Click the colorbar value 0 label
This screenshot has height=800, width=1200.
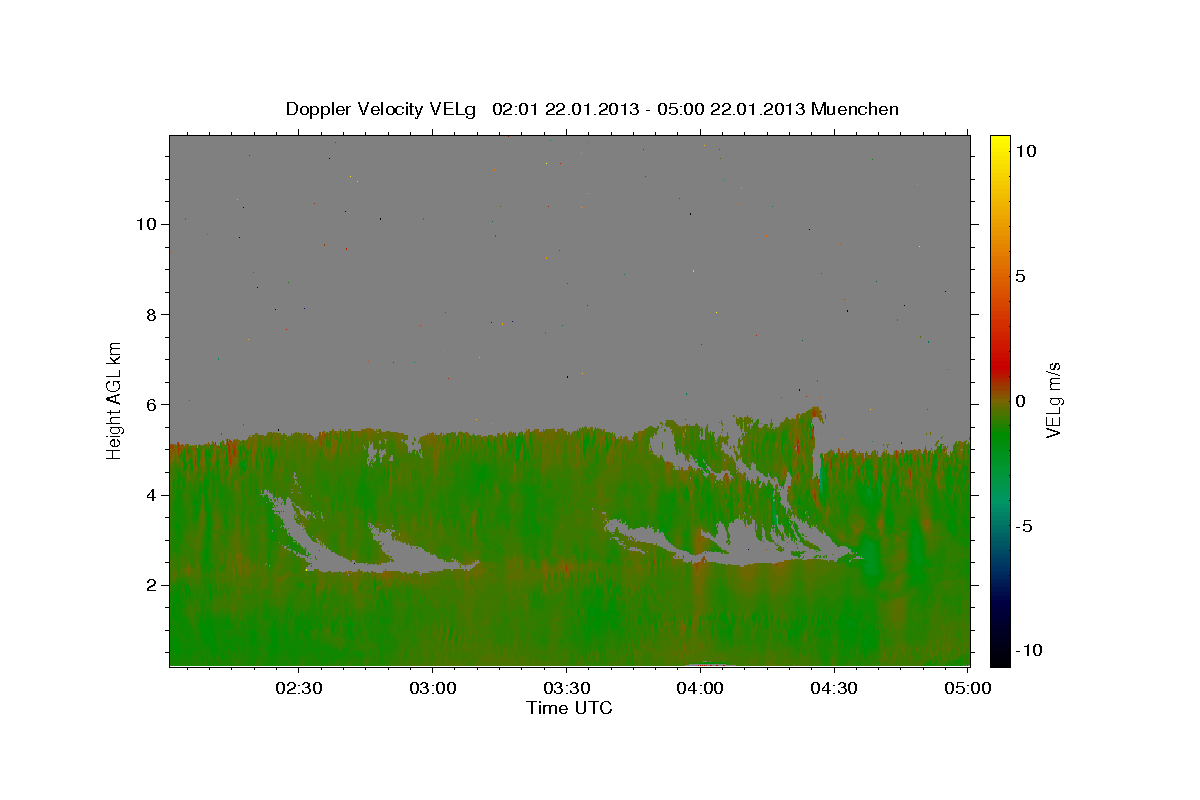(1021, 401)
